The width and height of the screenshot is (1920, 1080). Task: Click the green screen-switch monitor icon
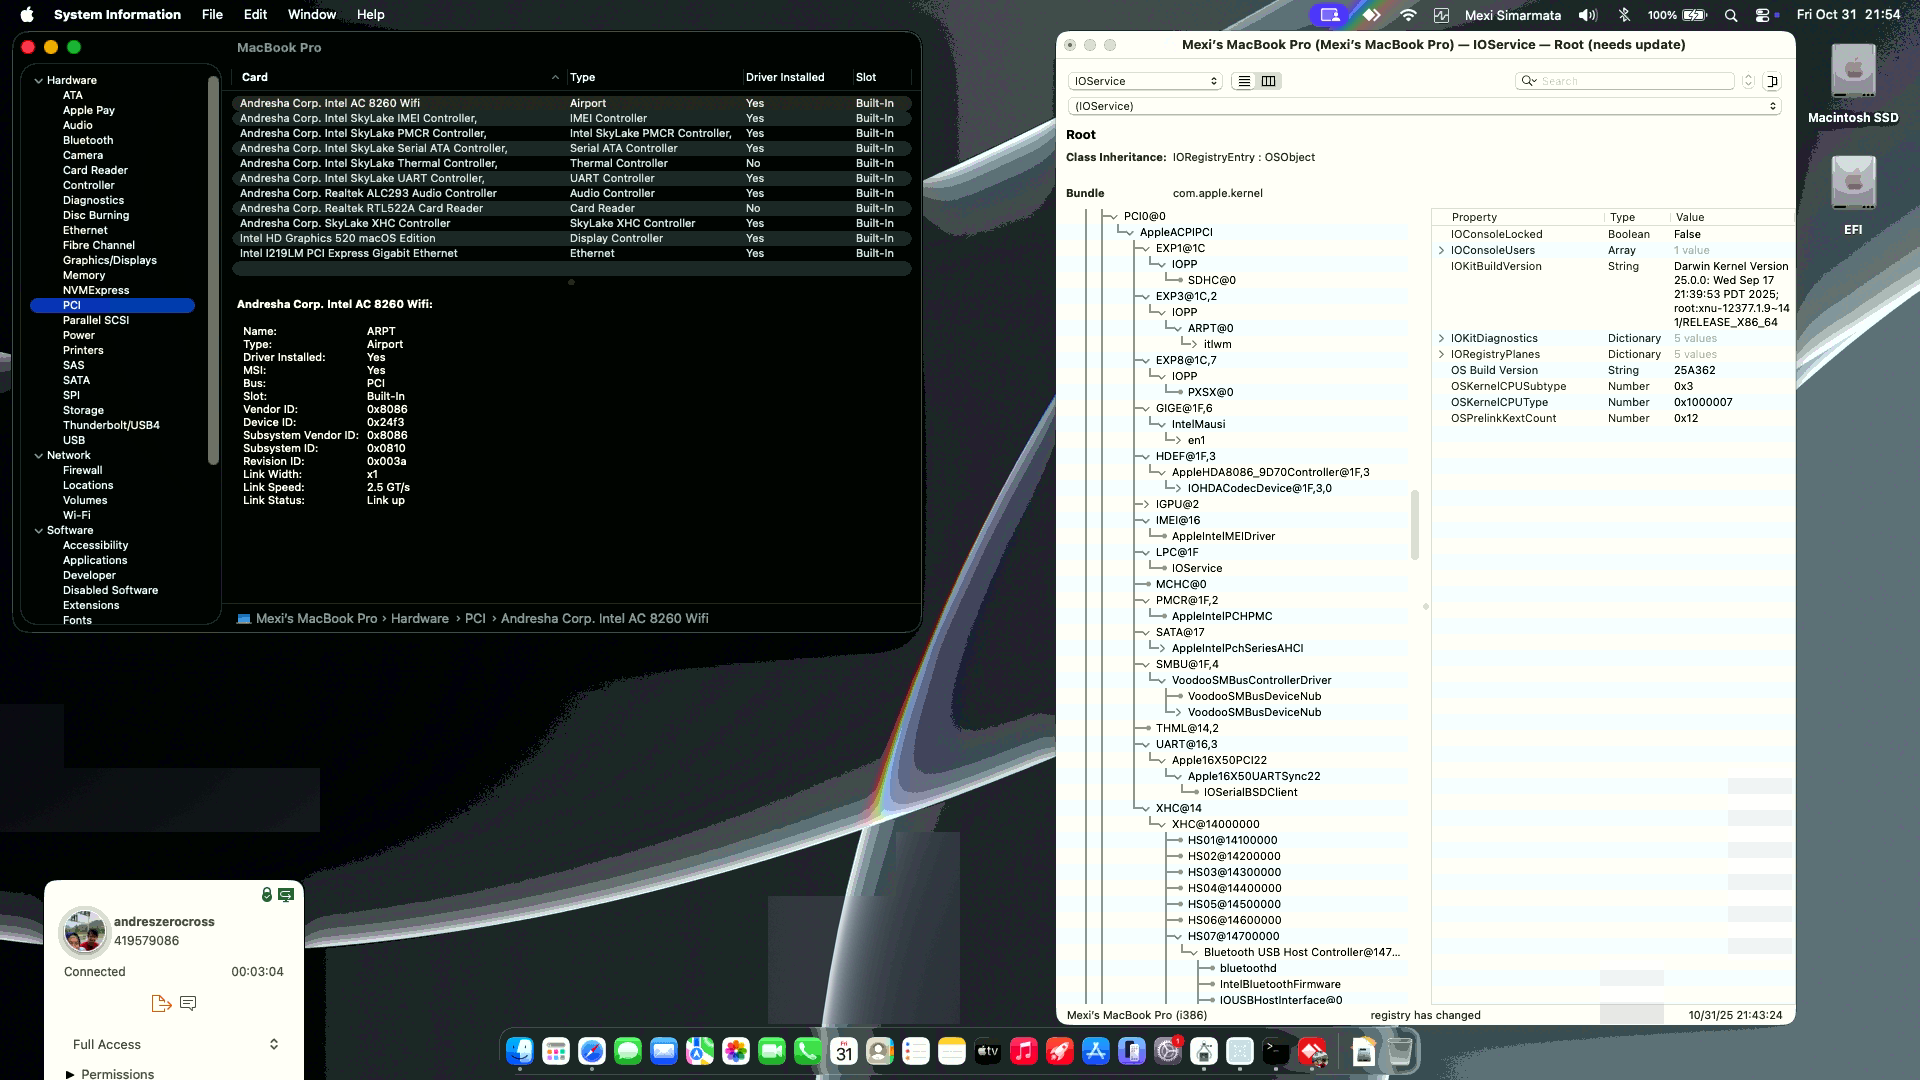(286, 895)
